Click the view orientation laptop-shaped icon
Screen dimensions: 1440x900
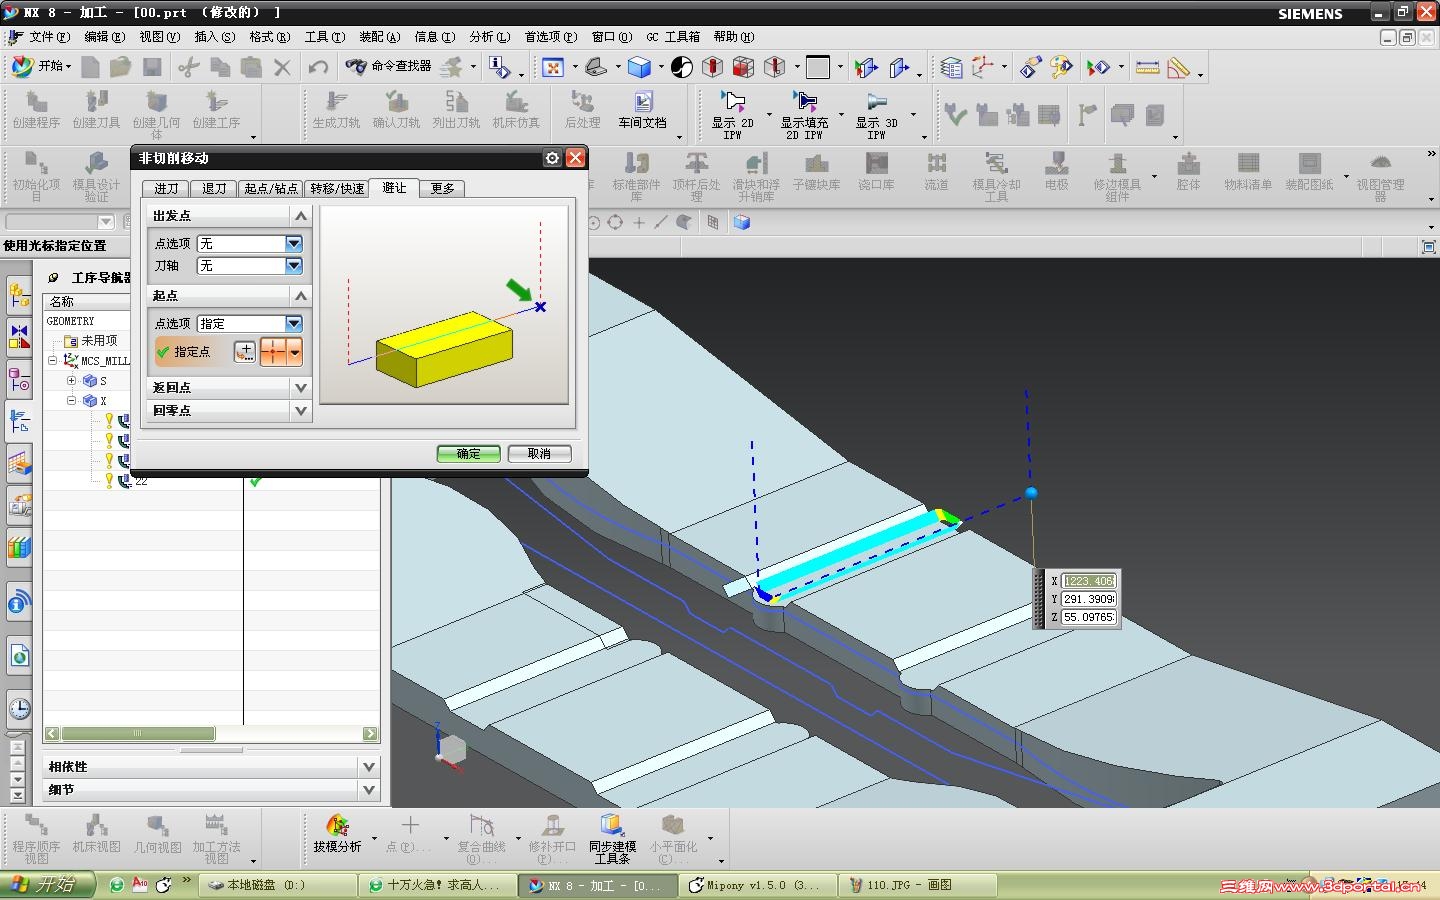click(597, 67)
